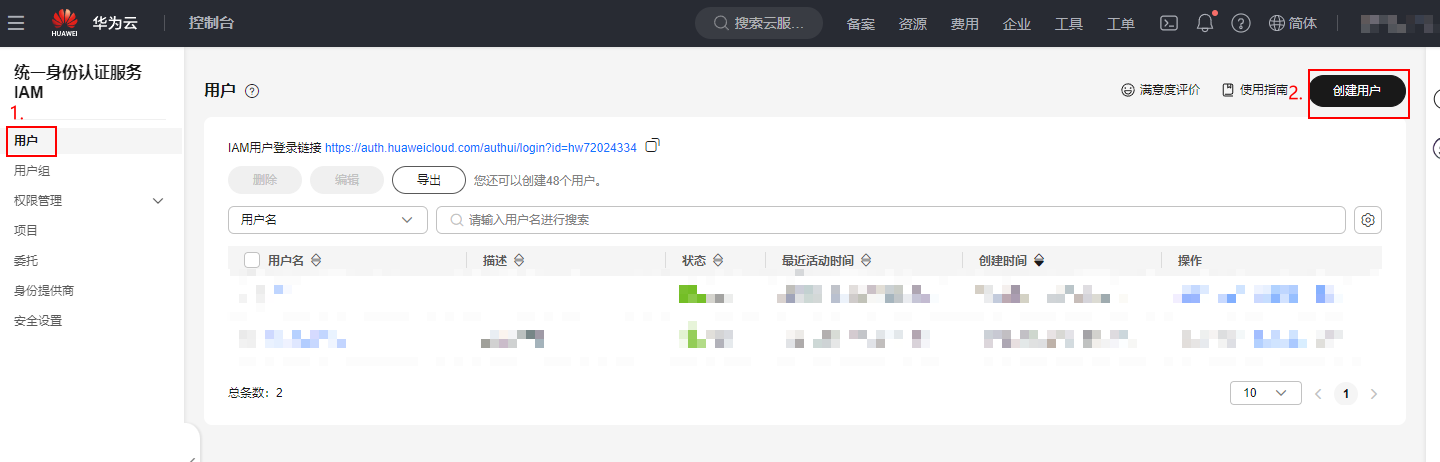Viewport: 1440px width, 462px height.
Task: Click the 编辑 button
Action: tap(347, 180)
